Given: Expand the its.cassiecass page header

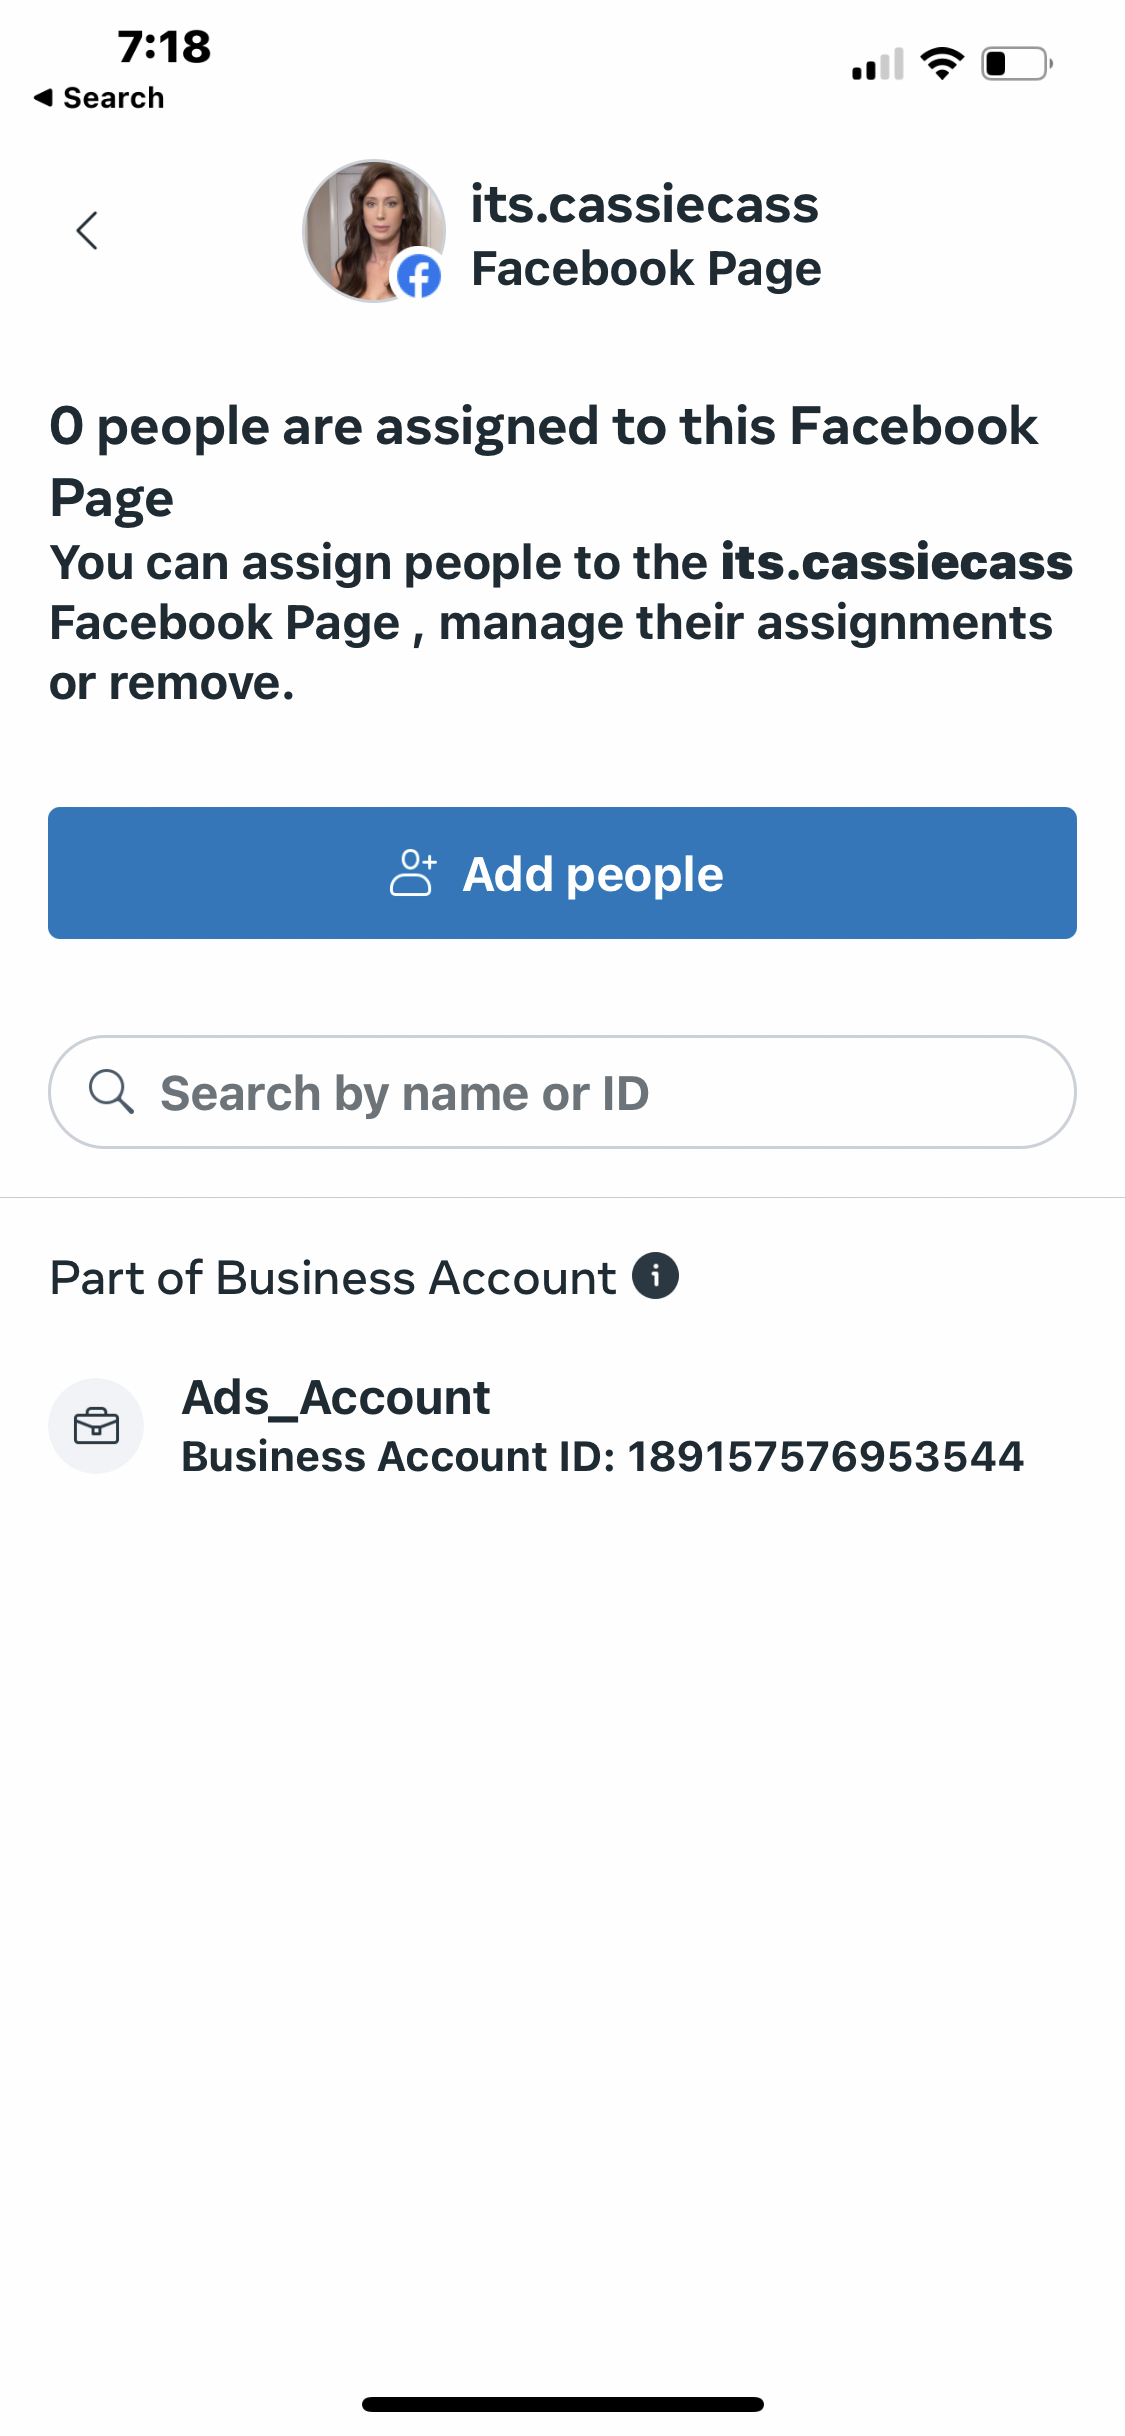Looking at the screenshot, I should pyautogui.click(x=644, y=205).
